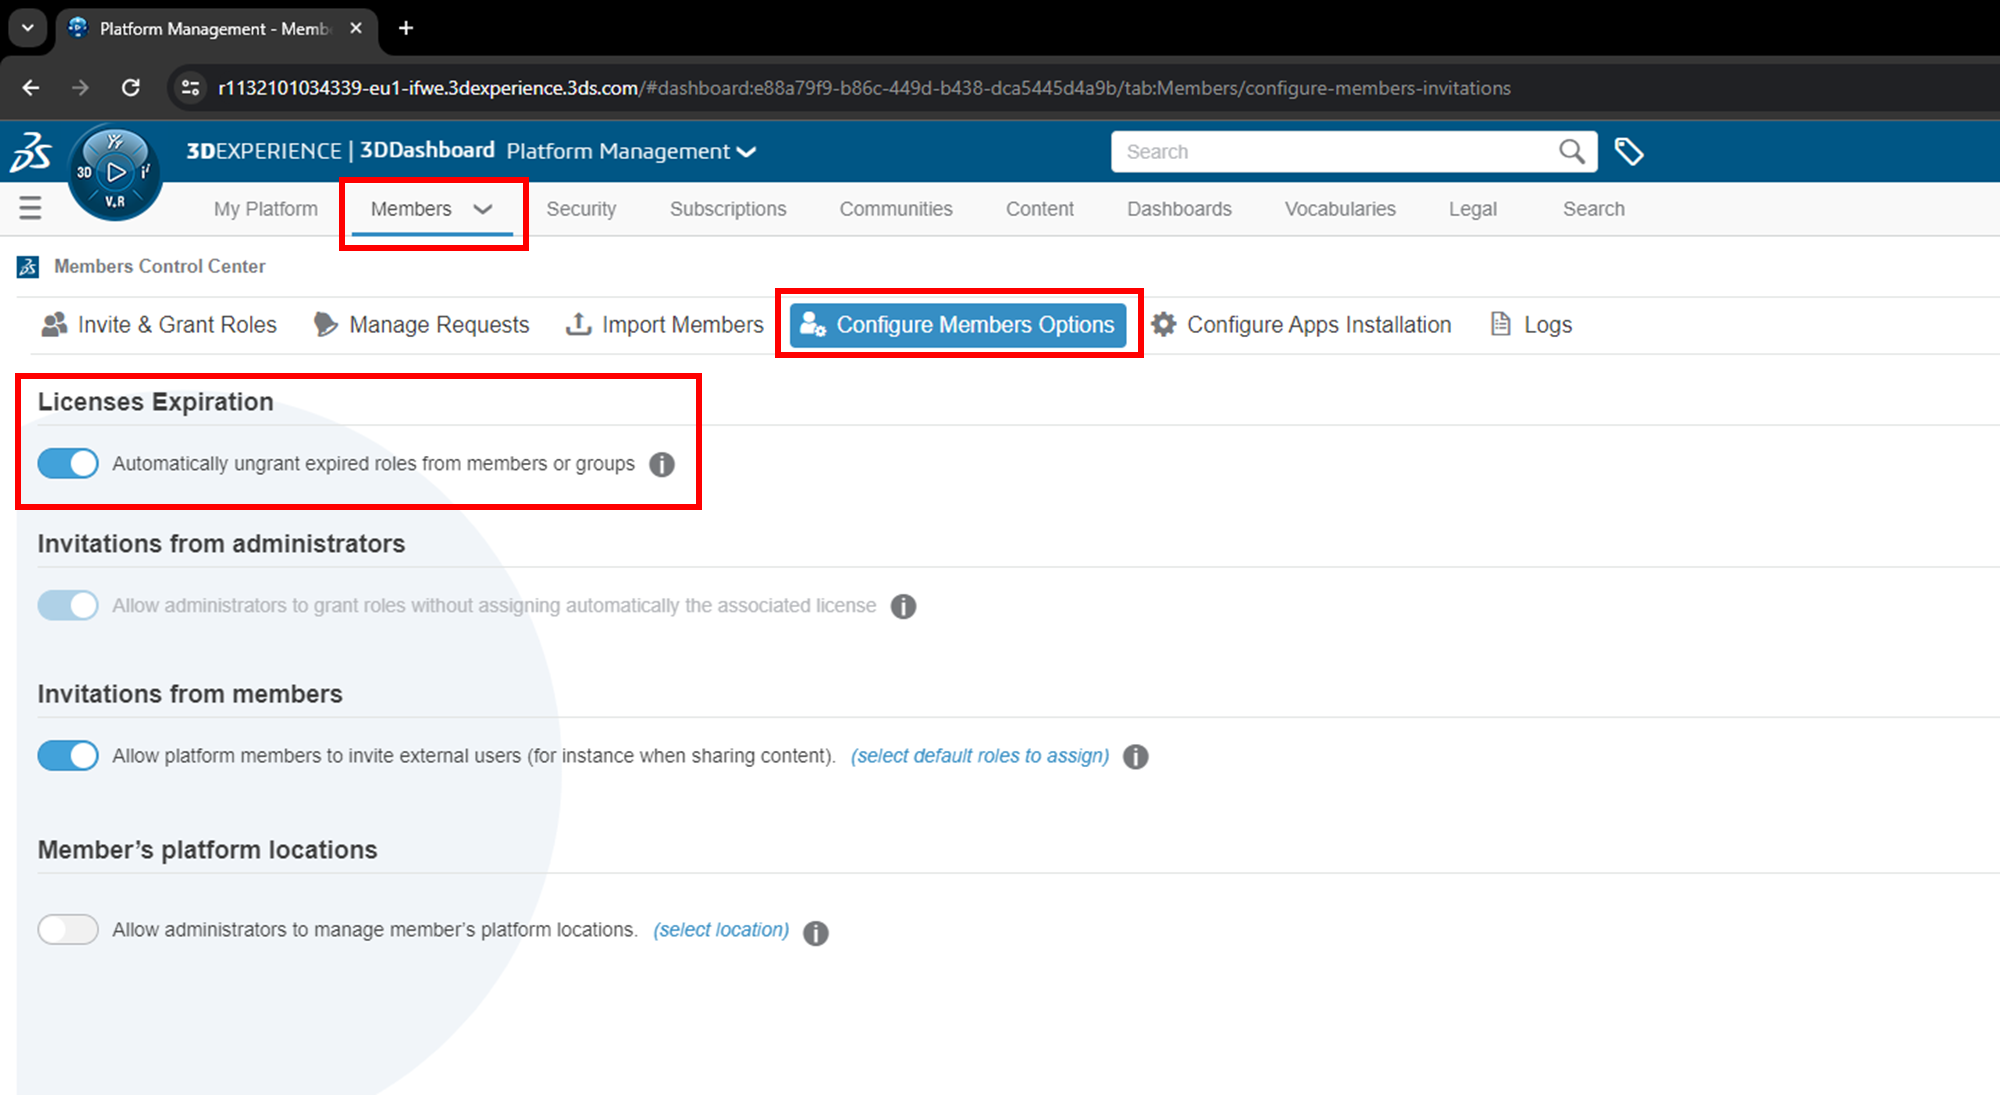
Task: Enable managing member's platform locations
Action: [x=68, y=930]
